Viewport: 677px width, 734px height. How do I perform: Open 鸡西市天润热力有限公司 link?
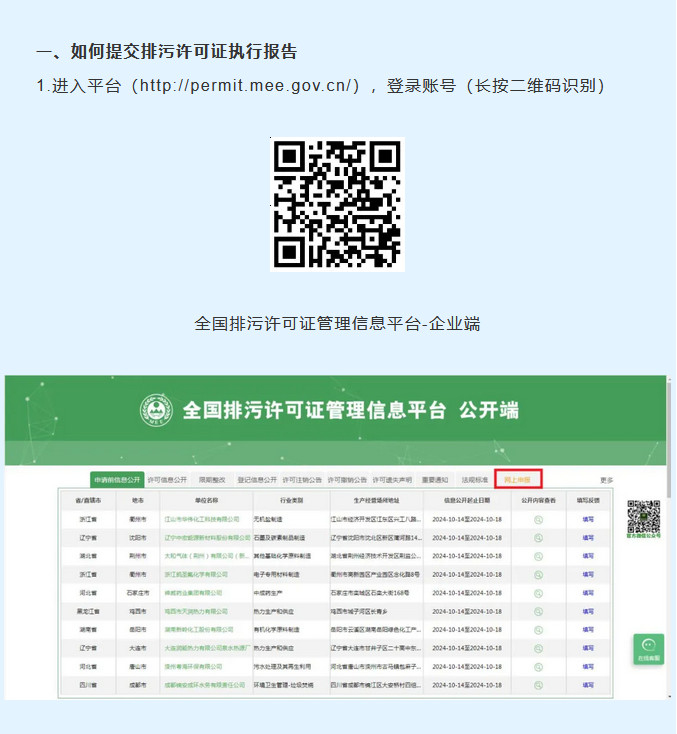pyautogui.click(x=196, y=611)
